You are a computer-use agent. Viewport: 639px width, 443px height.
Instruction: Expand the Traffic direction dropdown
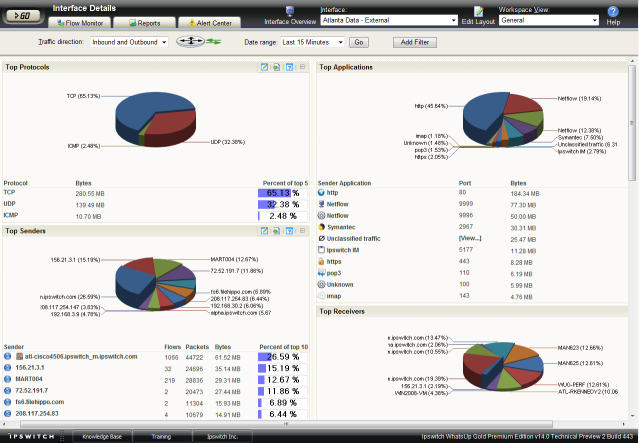(x=129, y=42)
